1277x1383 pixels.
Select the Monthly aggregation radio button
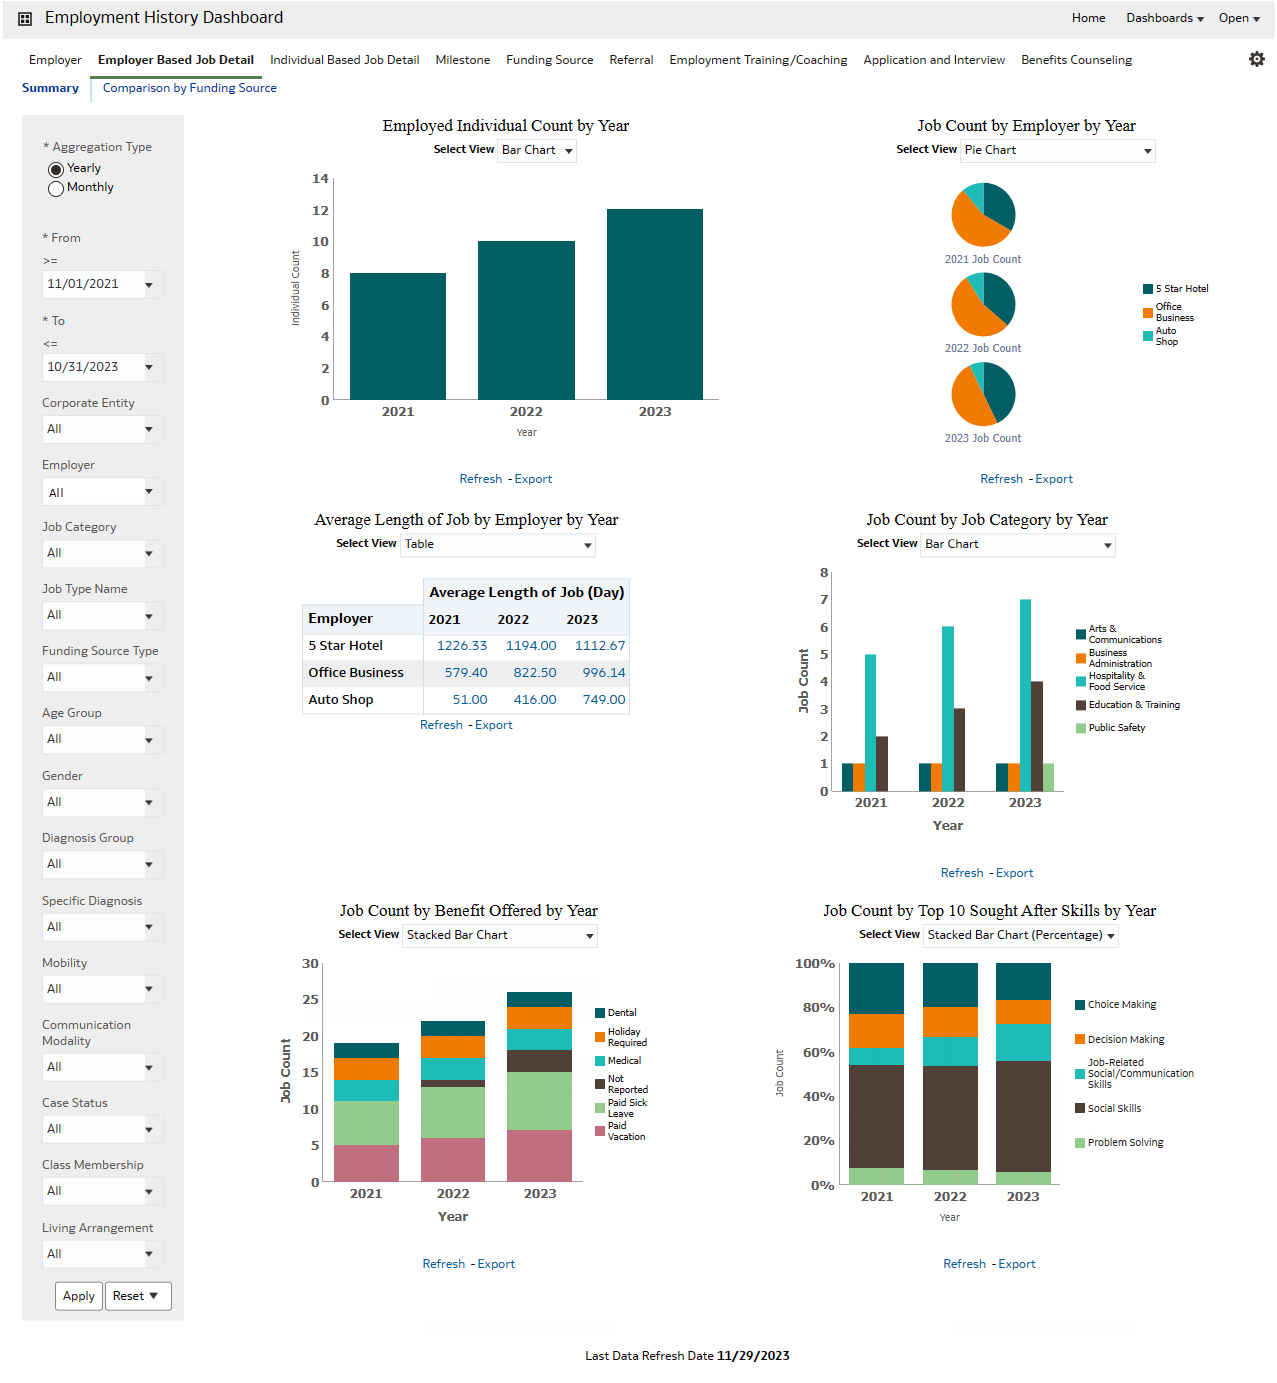click(x=56, y=189)
